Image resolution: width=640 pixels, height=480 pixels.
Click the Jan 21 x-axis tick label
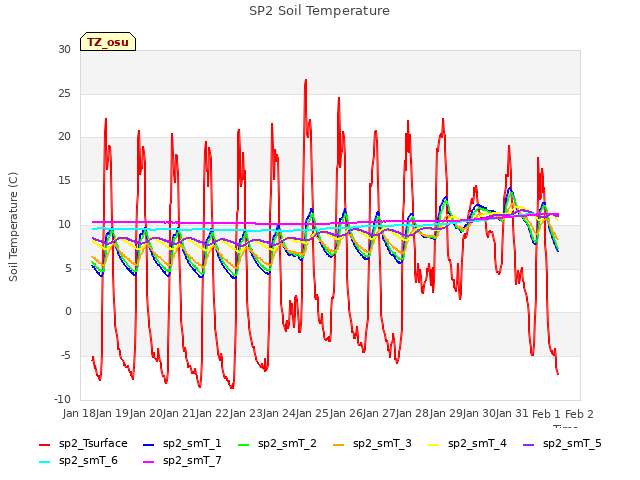click(x=179, y=413)
